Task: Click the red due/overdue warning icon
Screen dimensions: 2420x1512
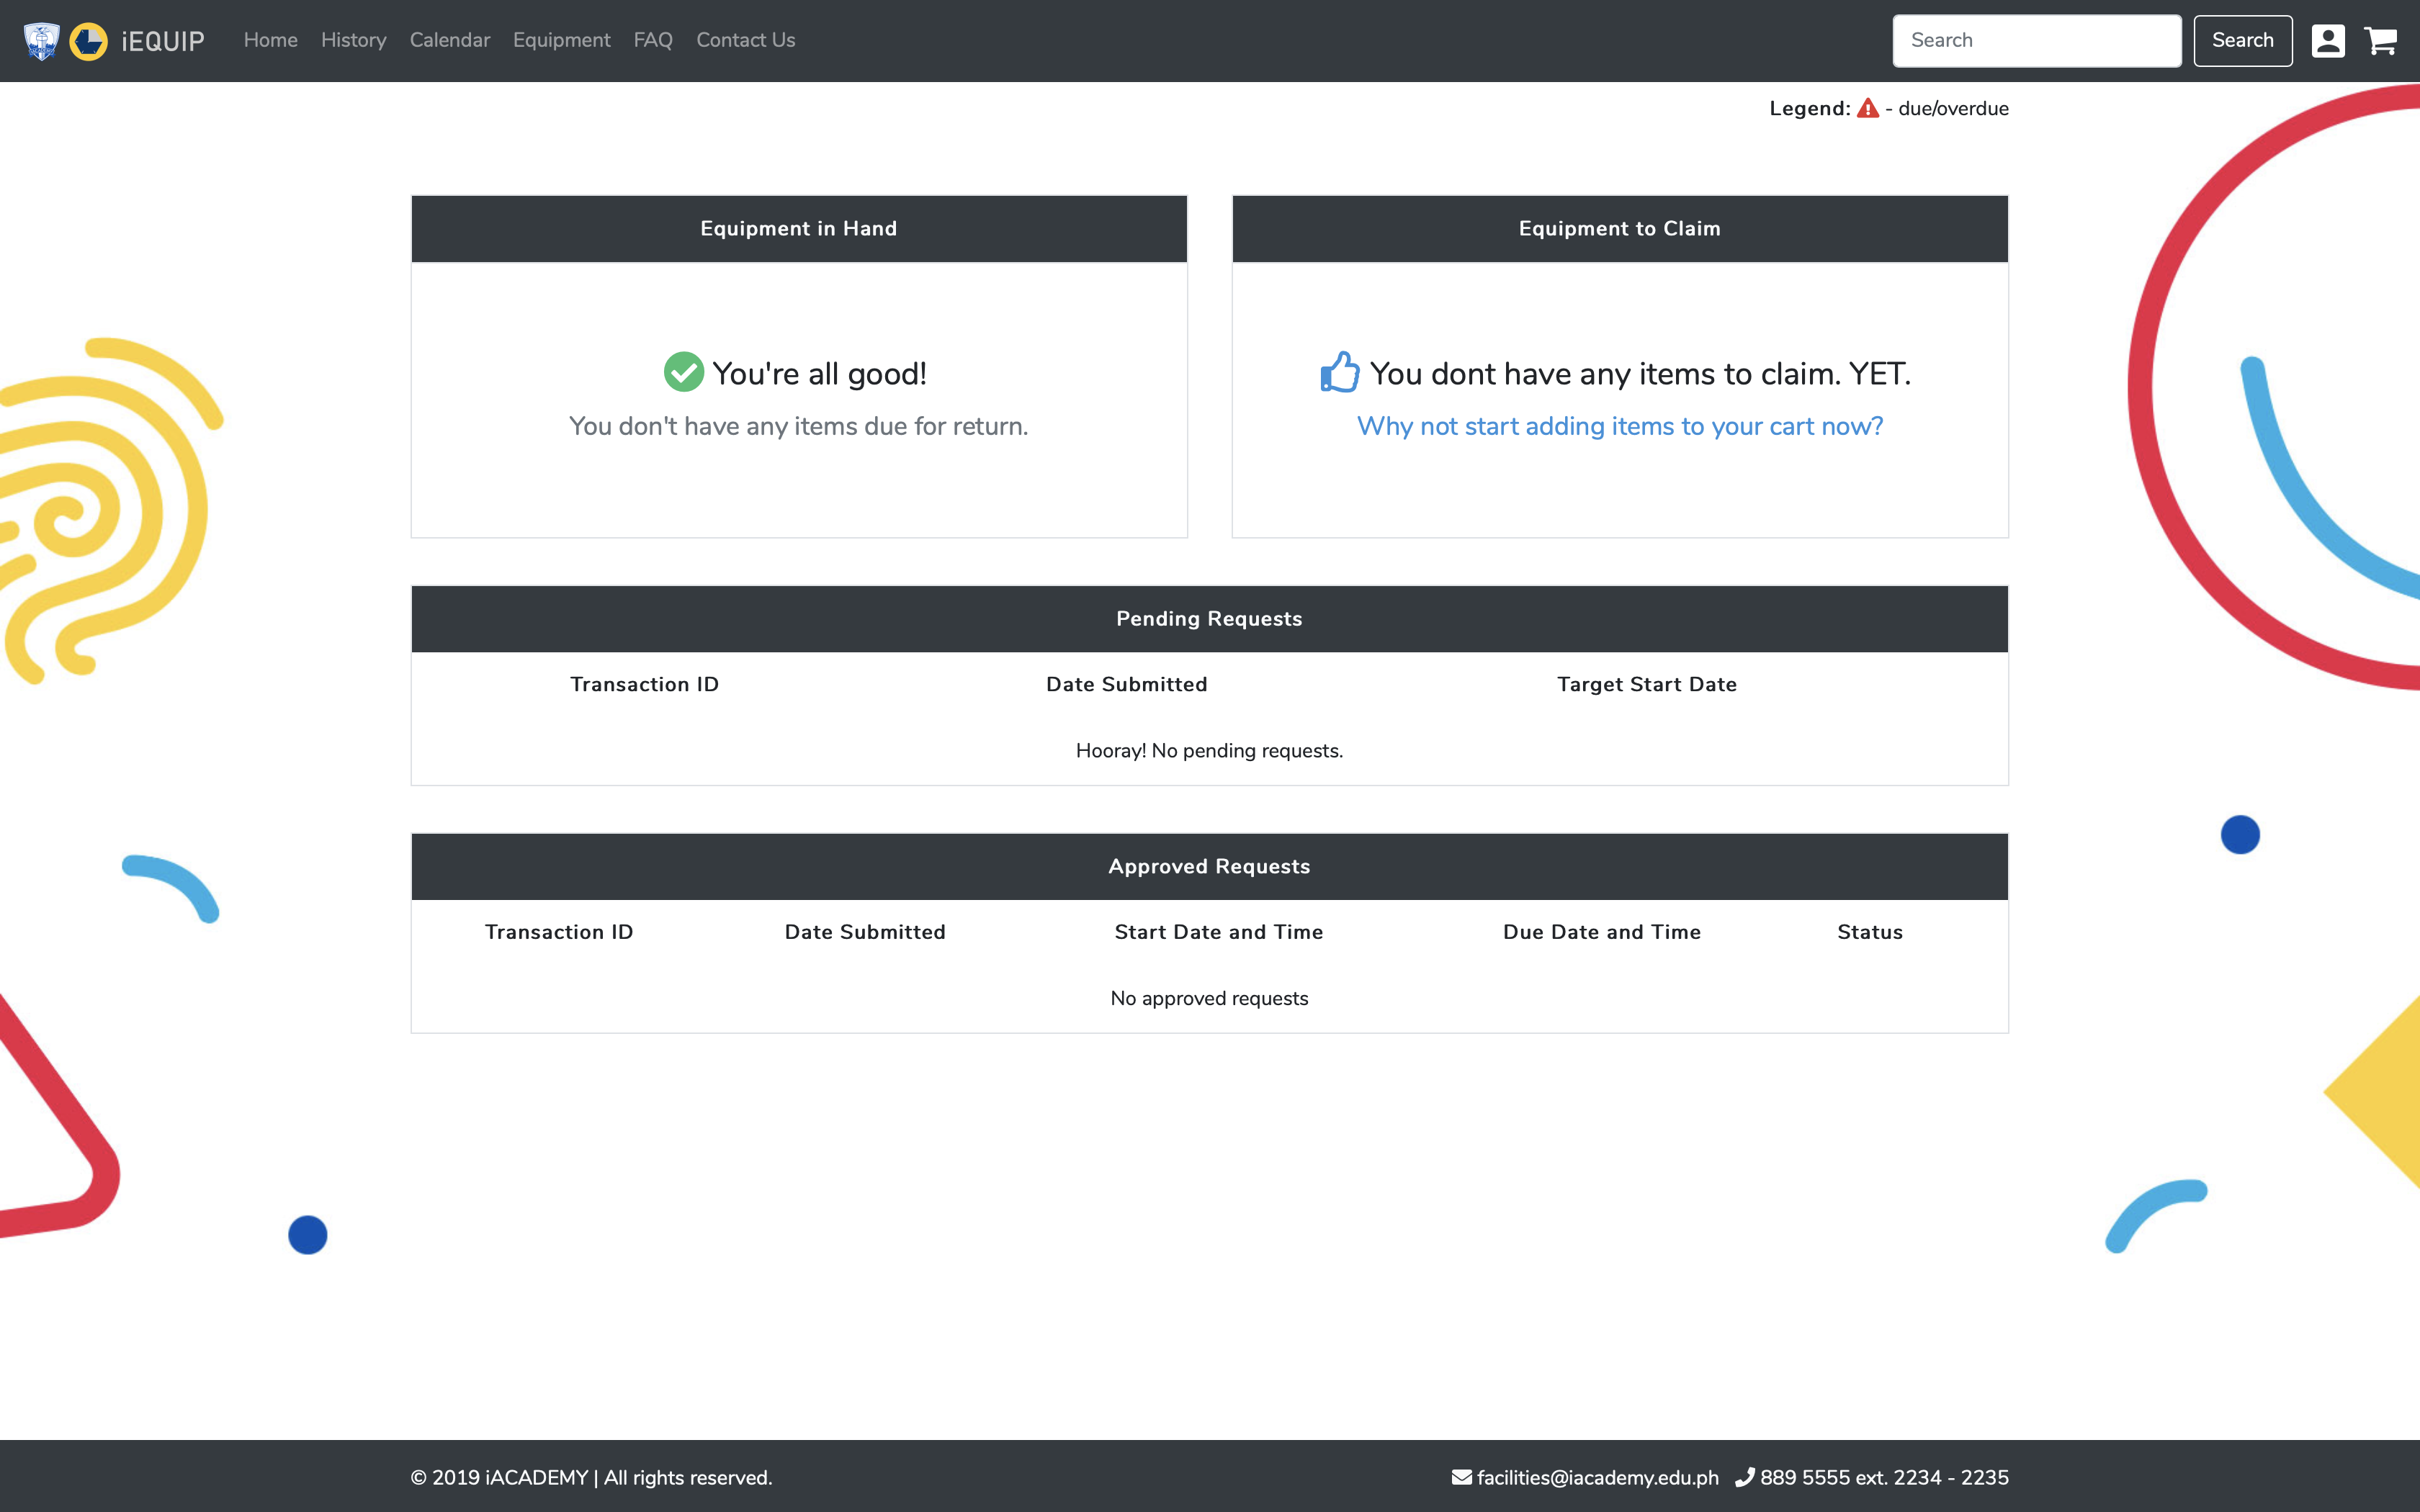Action: pos(1868,108)
